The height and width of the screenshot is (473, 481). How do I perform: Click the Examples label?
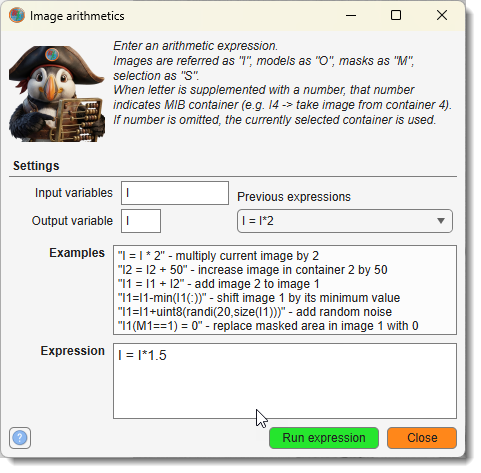tap(77, 253)
